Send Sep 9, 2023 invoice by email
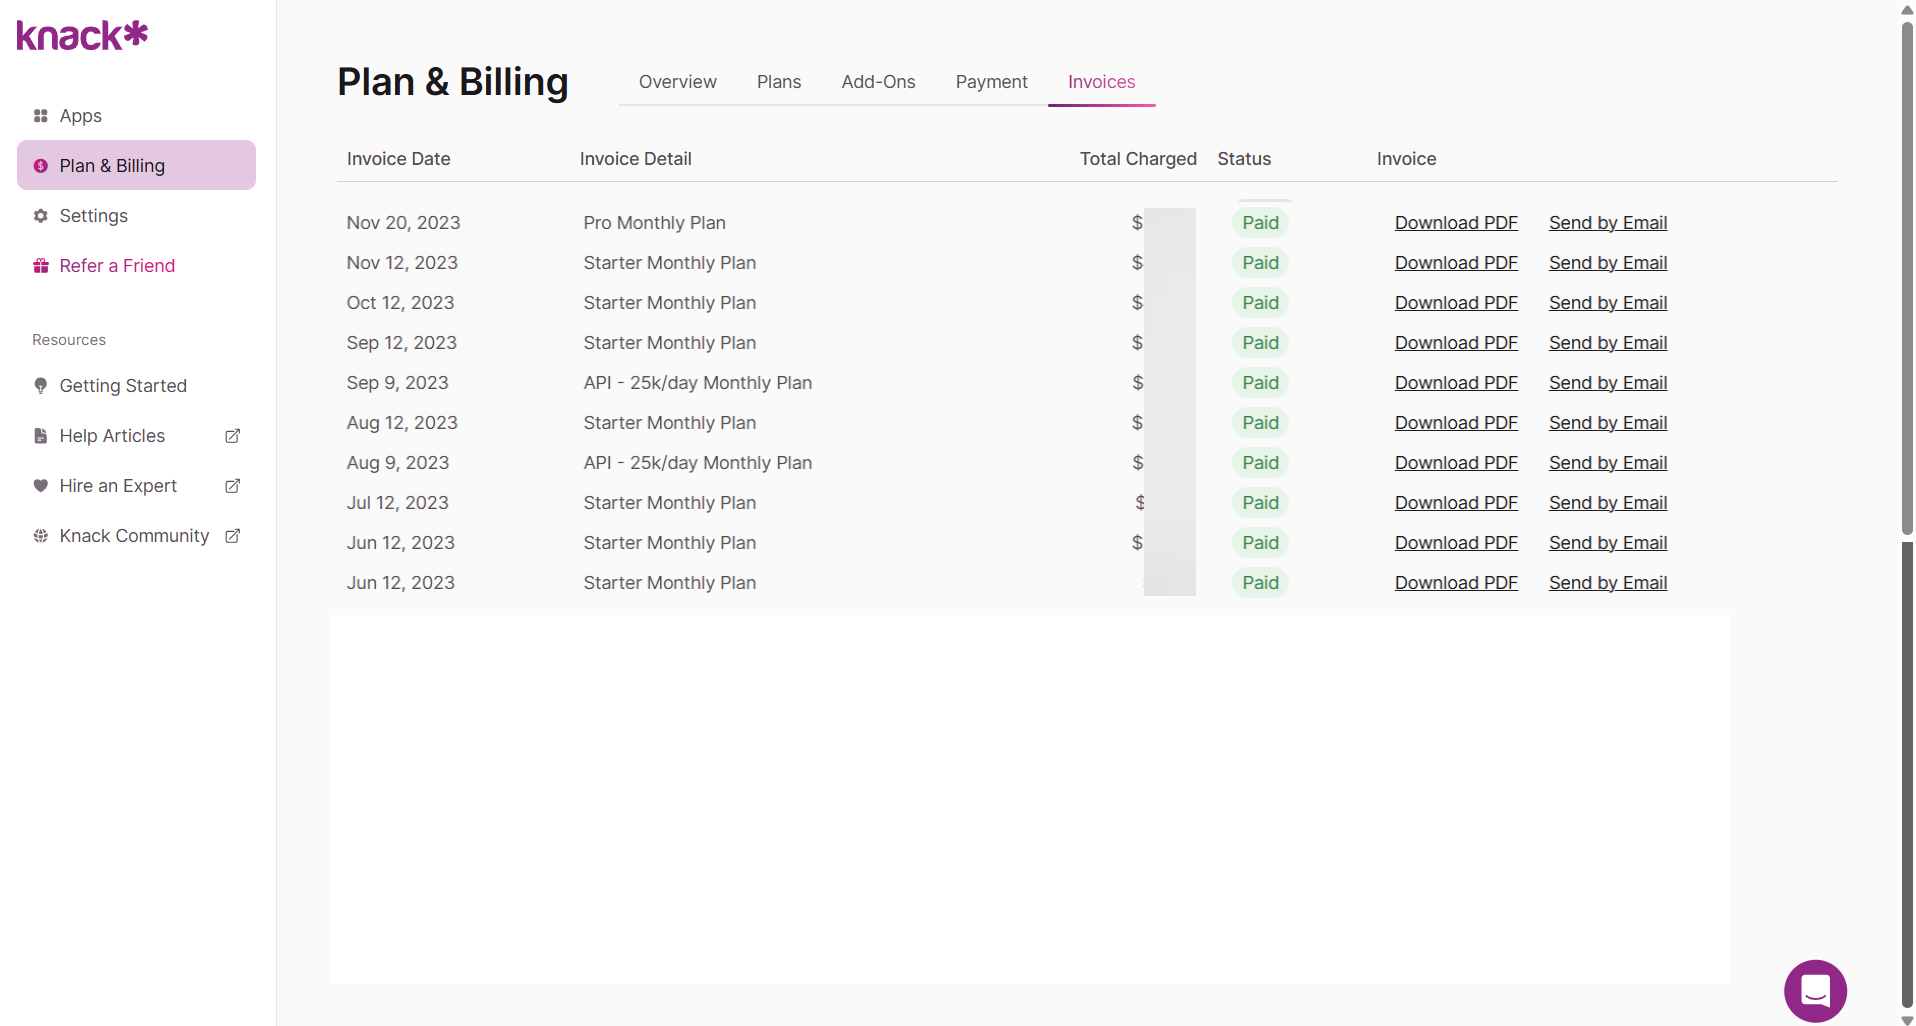This screenshot has height=1026, width=1916. (x=1608, y=383)
